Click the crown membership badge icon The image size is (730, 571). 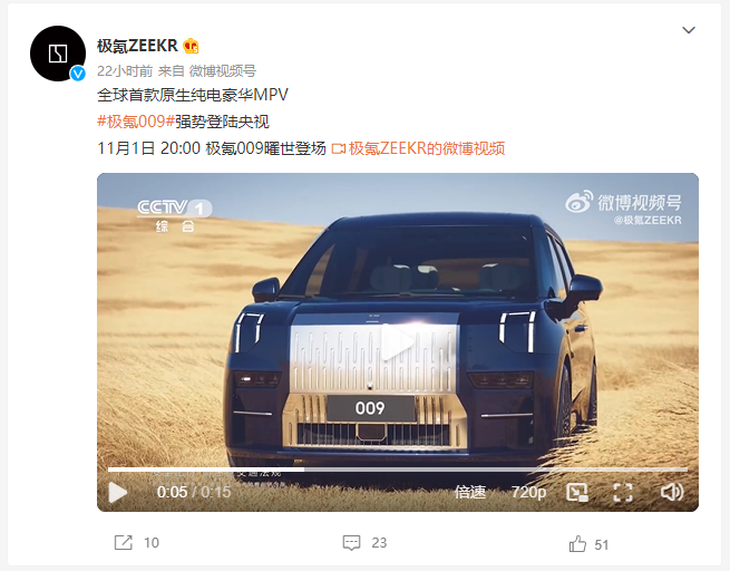pyautogui.click(x=191, y=46)
